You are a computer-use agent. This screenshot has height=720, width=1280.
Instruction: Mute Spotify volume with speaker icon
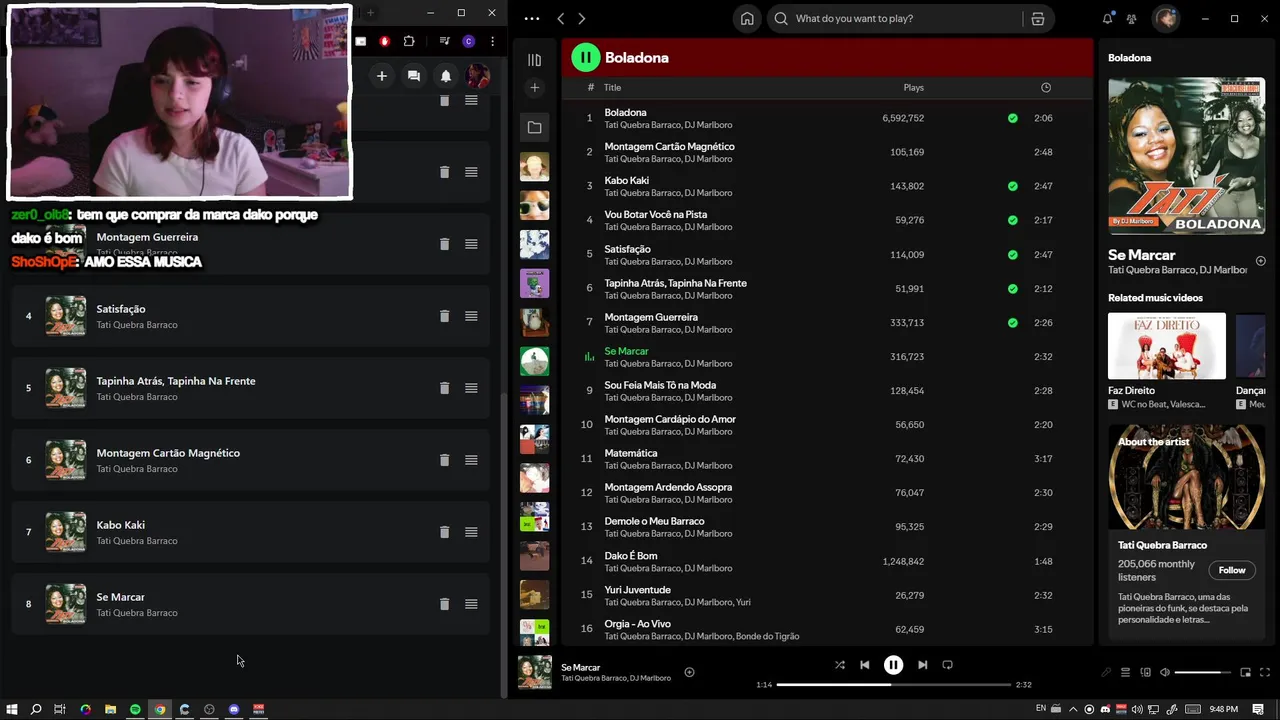tap(1165, 672)
